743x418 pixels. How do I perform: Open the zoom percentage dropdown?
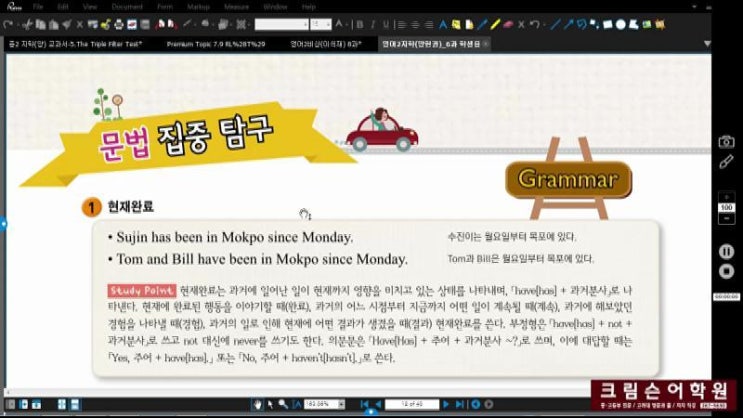(341, 404)
